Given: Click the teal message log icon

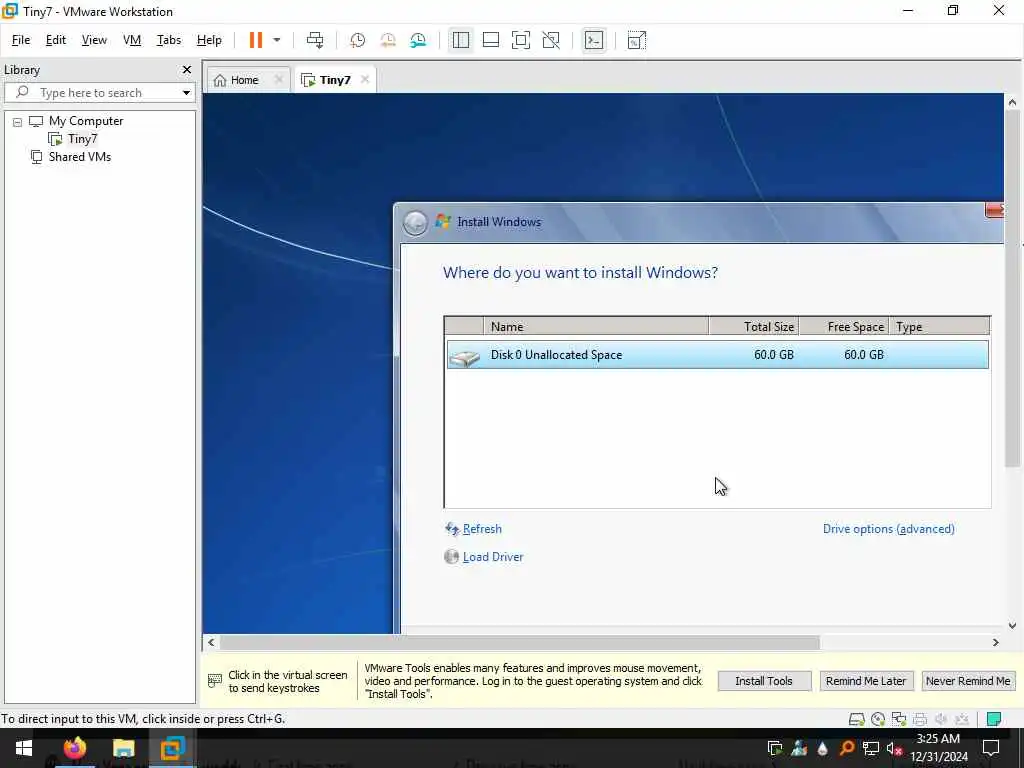Looking at the screenshot, I should pos(994,719).
